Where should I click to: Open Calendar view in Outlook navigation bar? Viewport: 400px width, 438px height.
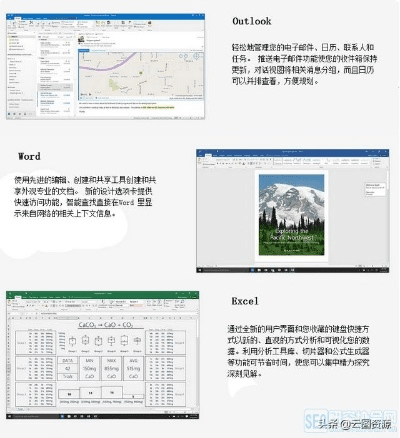coord(14,114)
